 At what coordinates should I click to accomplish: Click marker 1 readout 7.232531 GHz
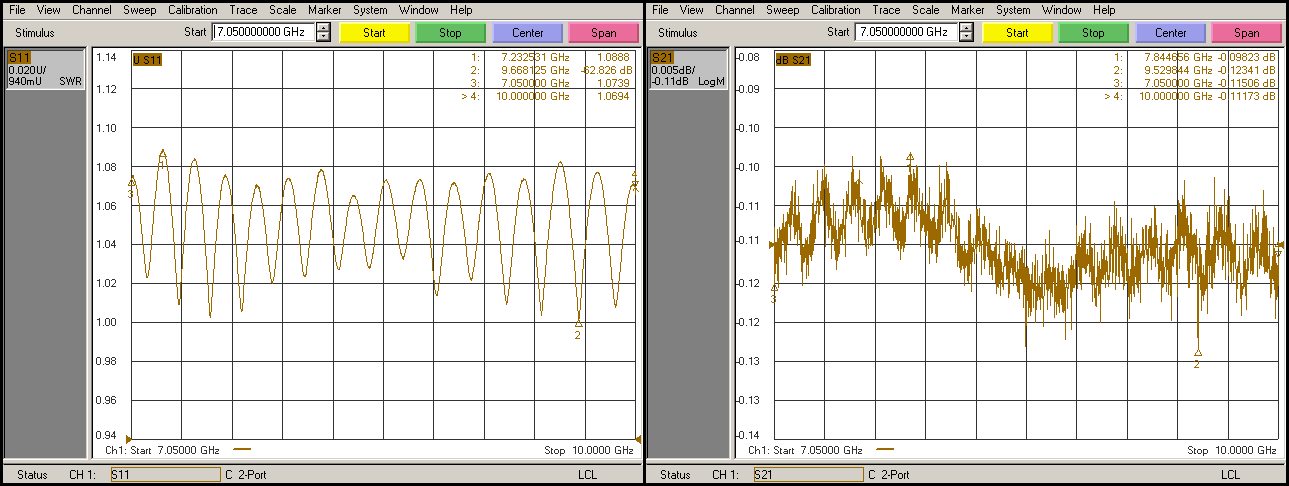point(535,58)
